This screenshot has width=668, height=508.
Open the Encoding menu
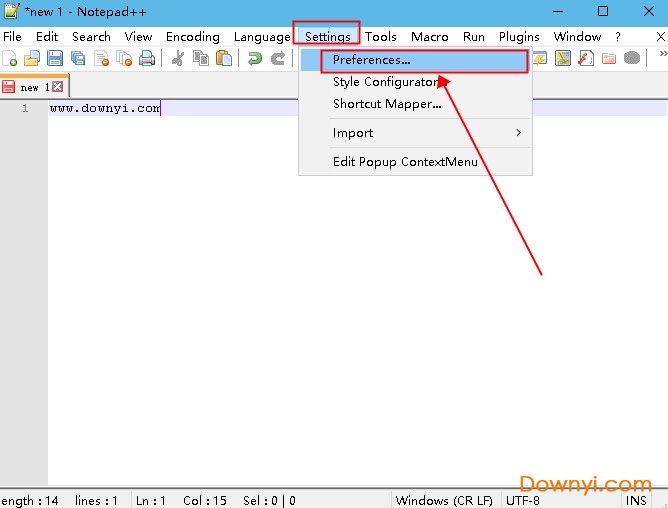point(193,37)
